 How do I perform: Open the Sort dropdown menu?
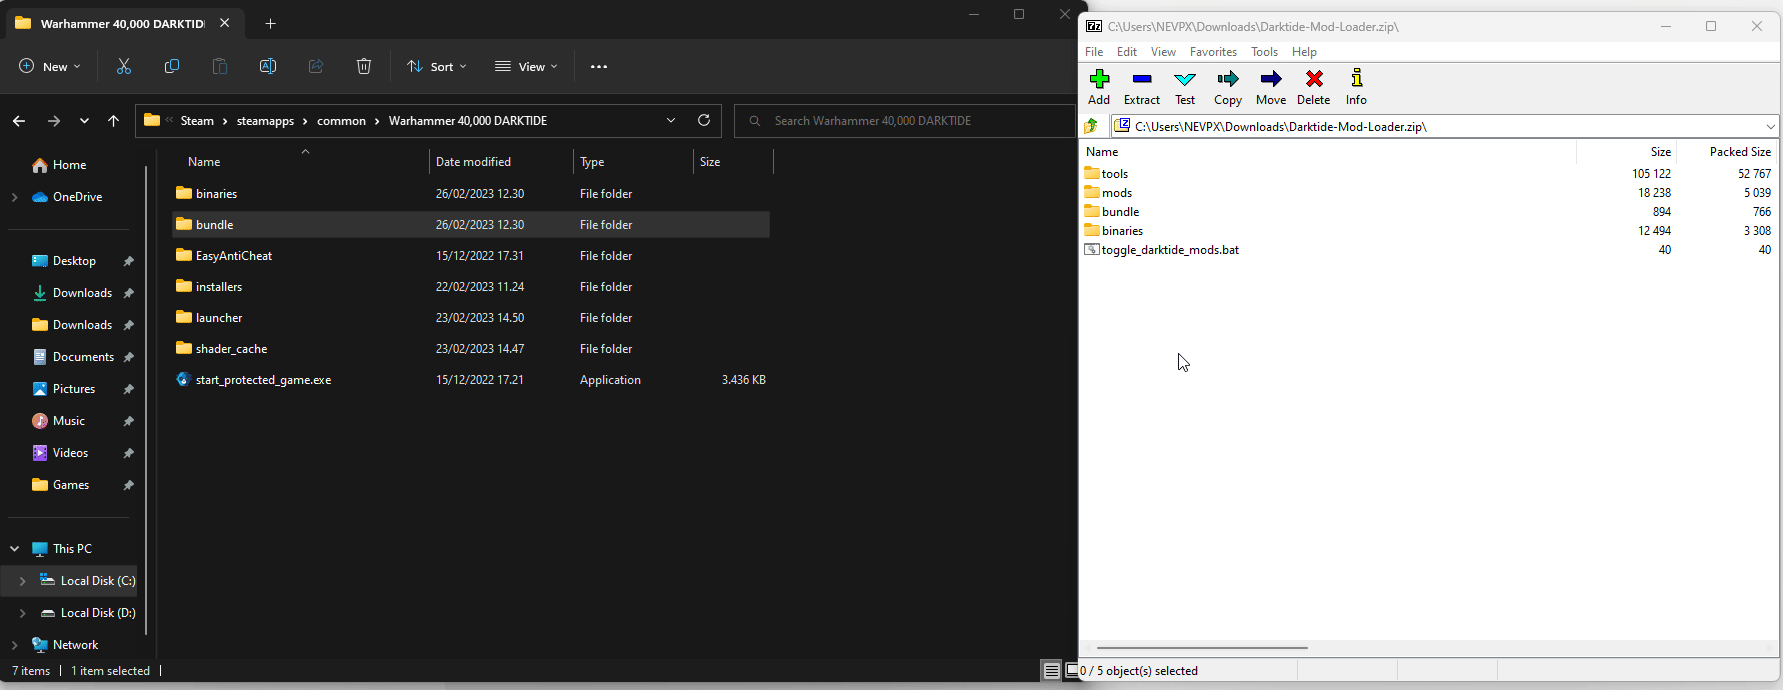[x=437, y=67]
